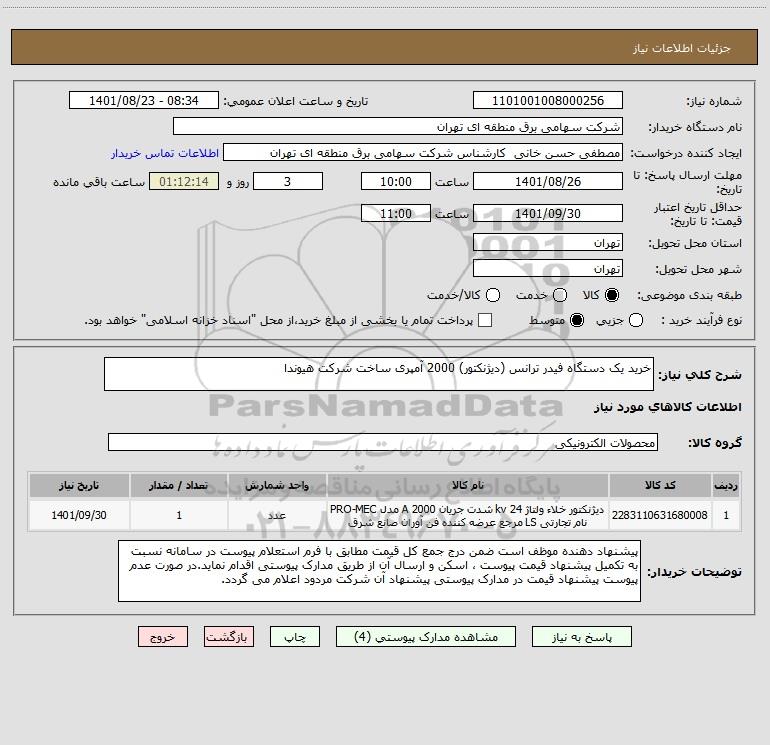
Task: Click the اطلاعات کالاهای مورد نیاز heading
Action: coord(667,407)
